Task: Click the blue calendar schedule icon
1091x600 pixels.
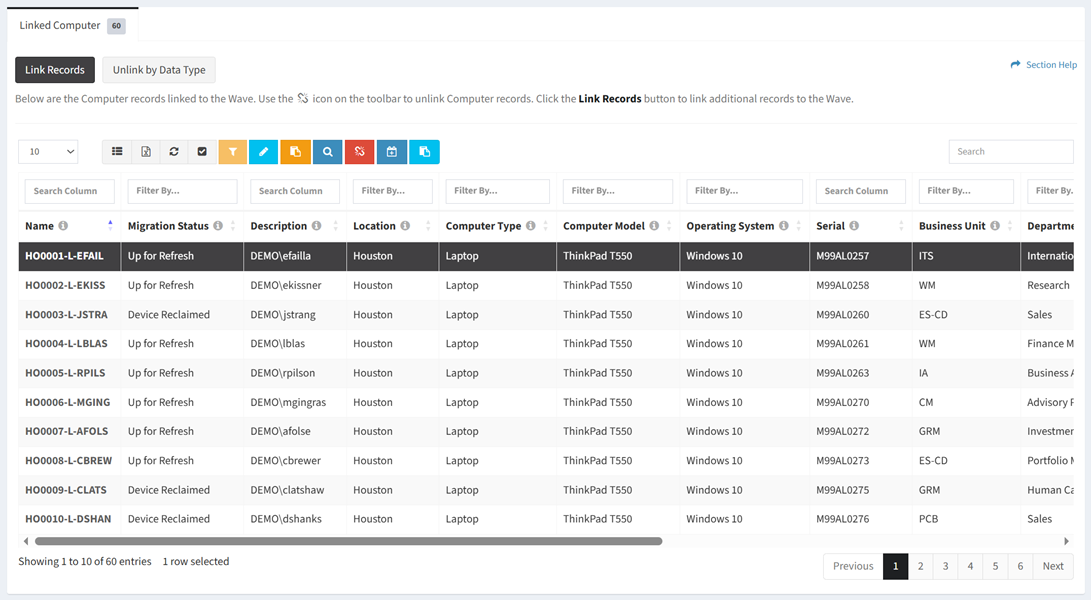Action: 392,152
